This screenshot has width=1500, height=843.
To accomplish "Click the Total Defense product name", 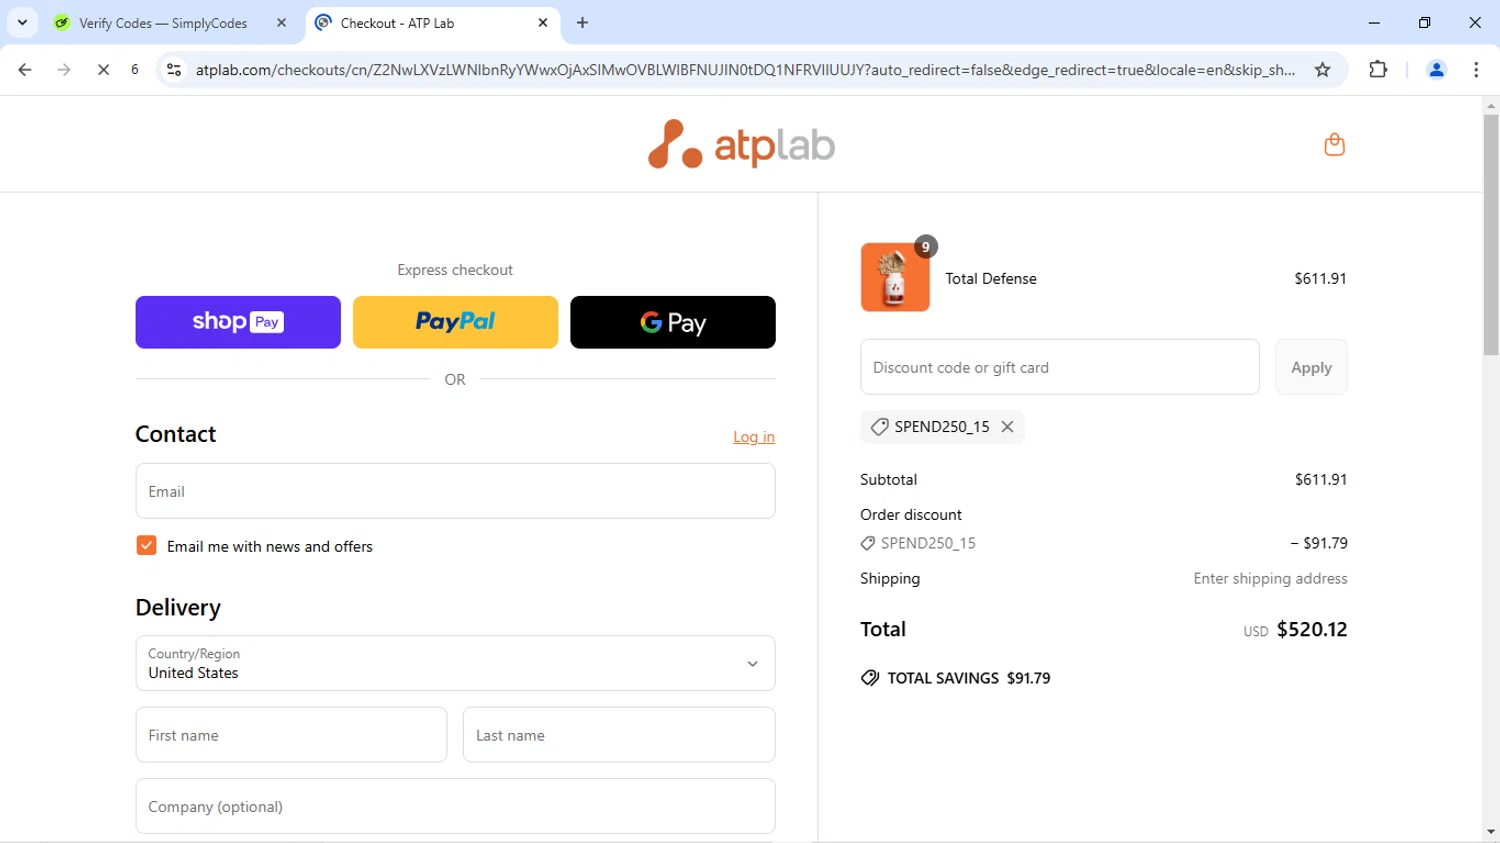I will click(x=991, y=279).
